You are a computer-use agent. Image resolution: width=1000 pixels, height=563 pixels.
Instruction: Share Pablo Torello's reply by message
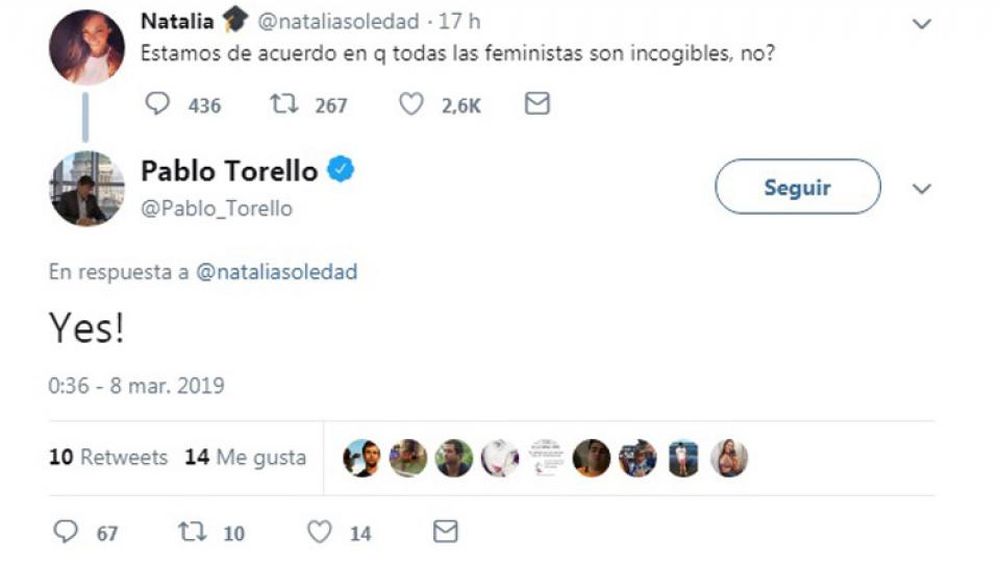pos(445,532)
